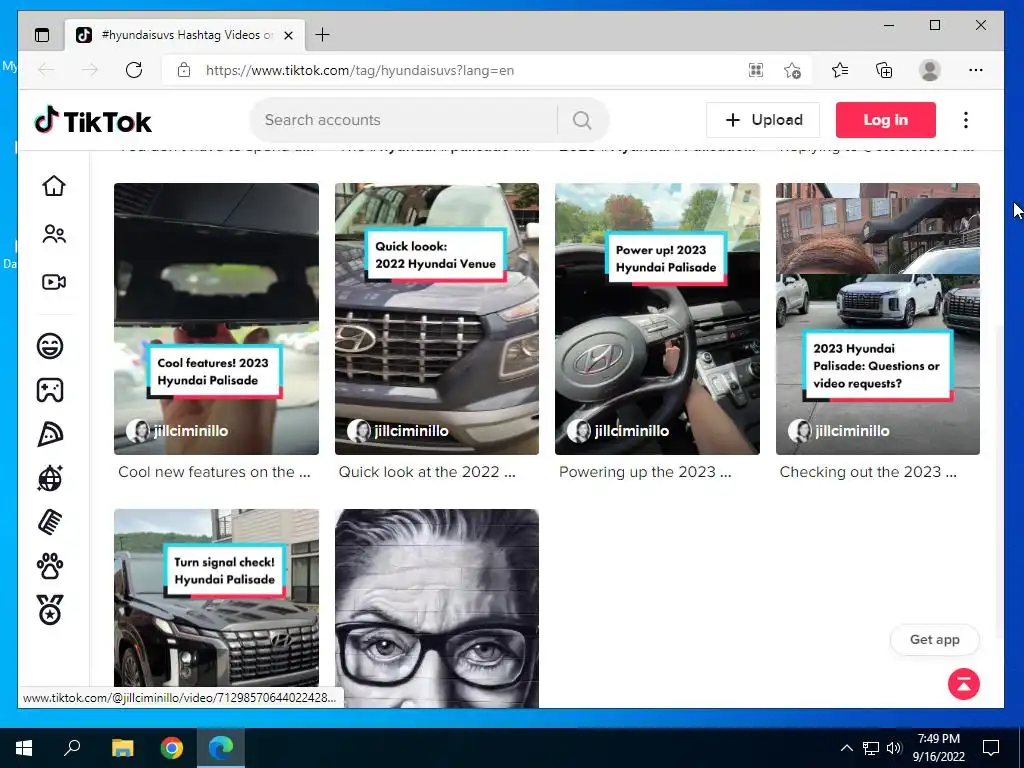Open the Quick look 2022 Hyundai Venue video
The height and width of the screenshot is (768, 1024).
pyautogui.click(x=437, y=319)
